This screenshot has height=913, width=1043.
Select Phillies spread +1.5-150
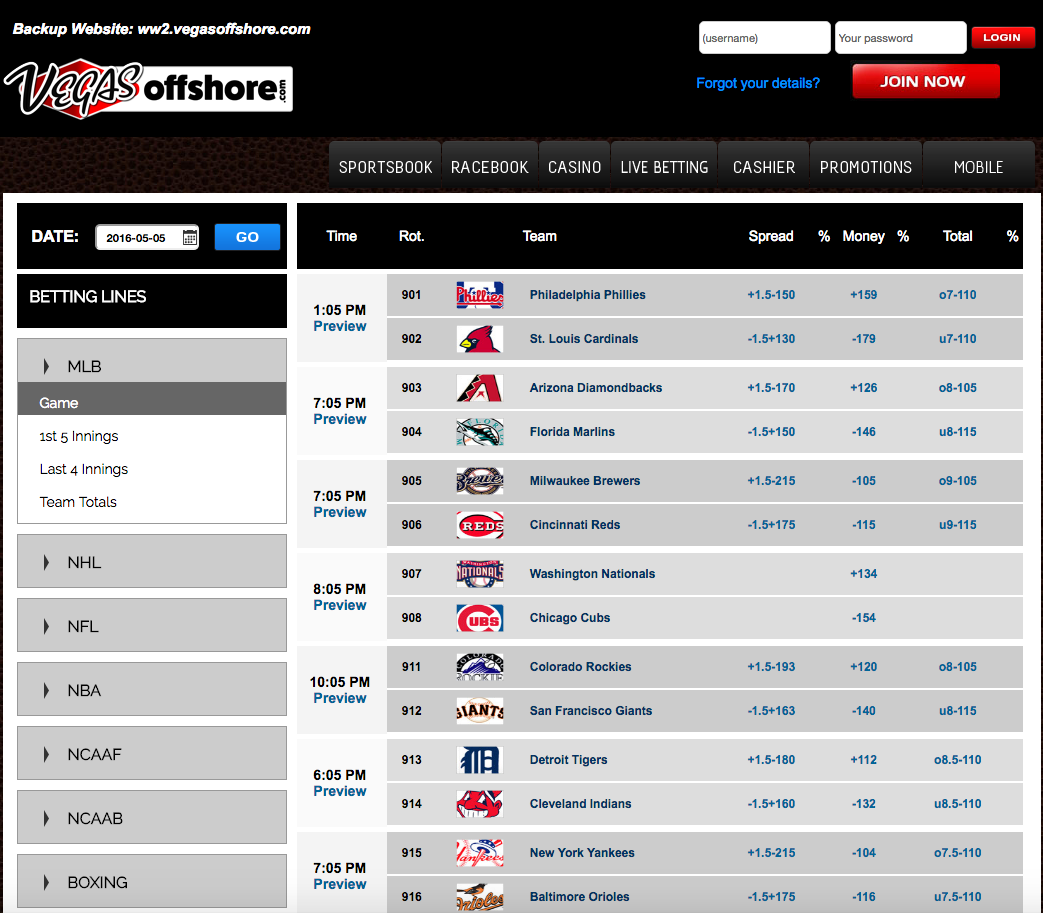coord(771,295)
